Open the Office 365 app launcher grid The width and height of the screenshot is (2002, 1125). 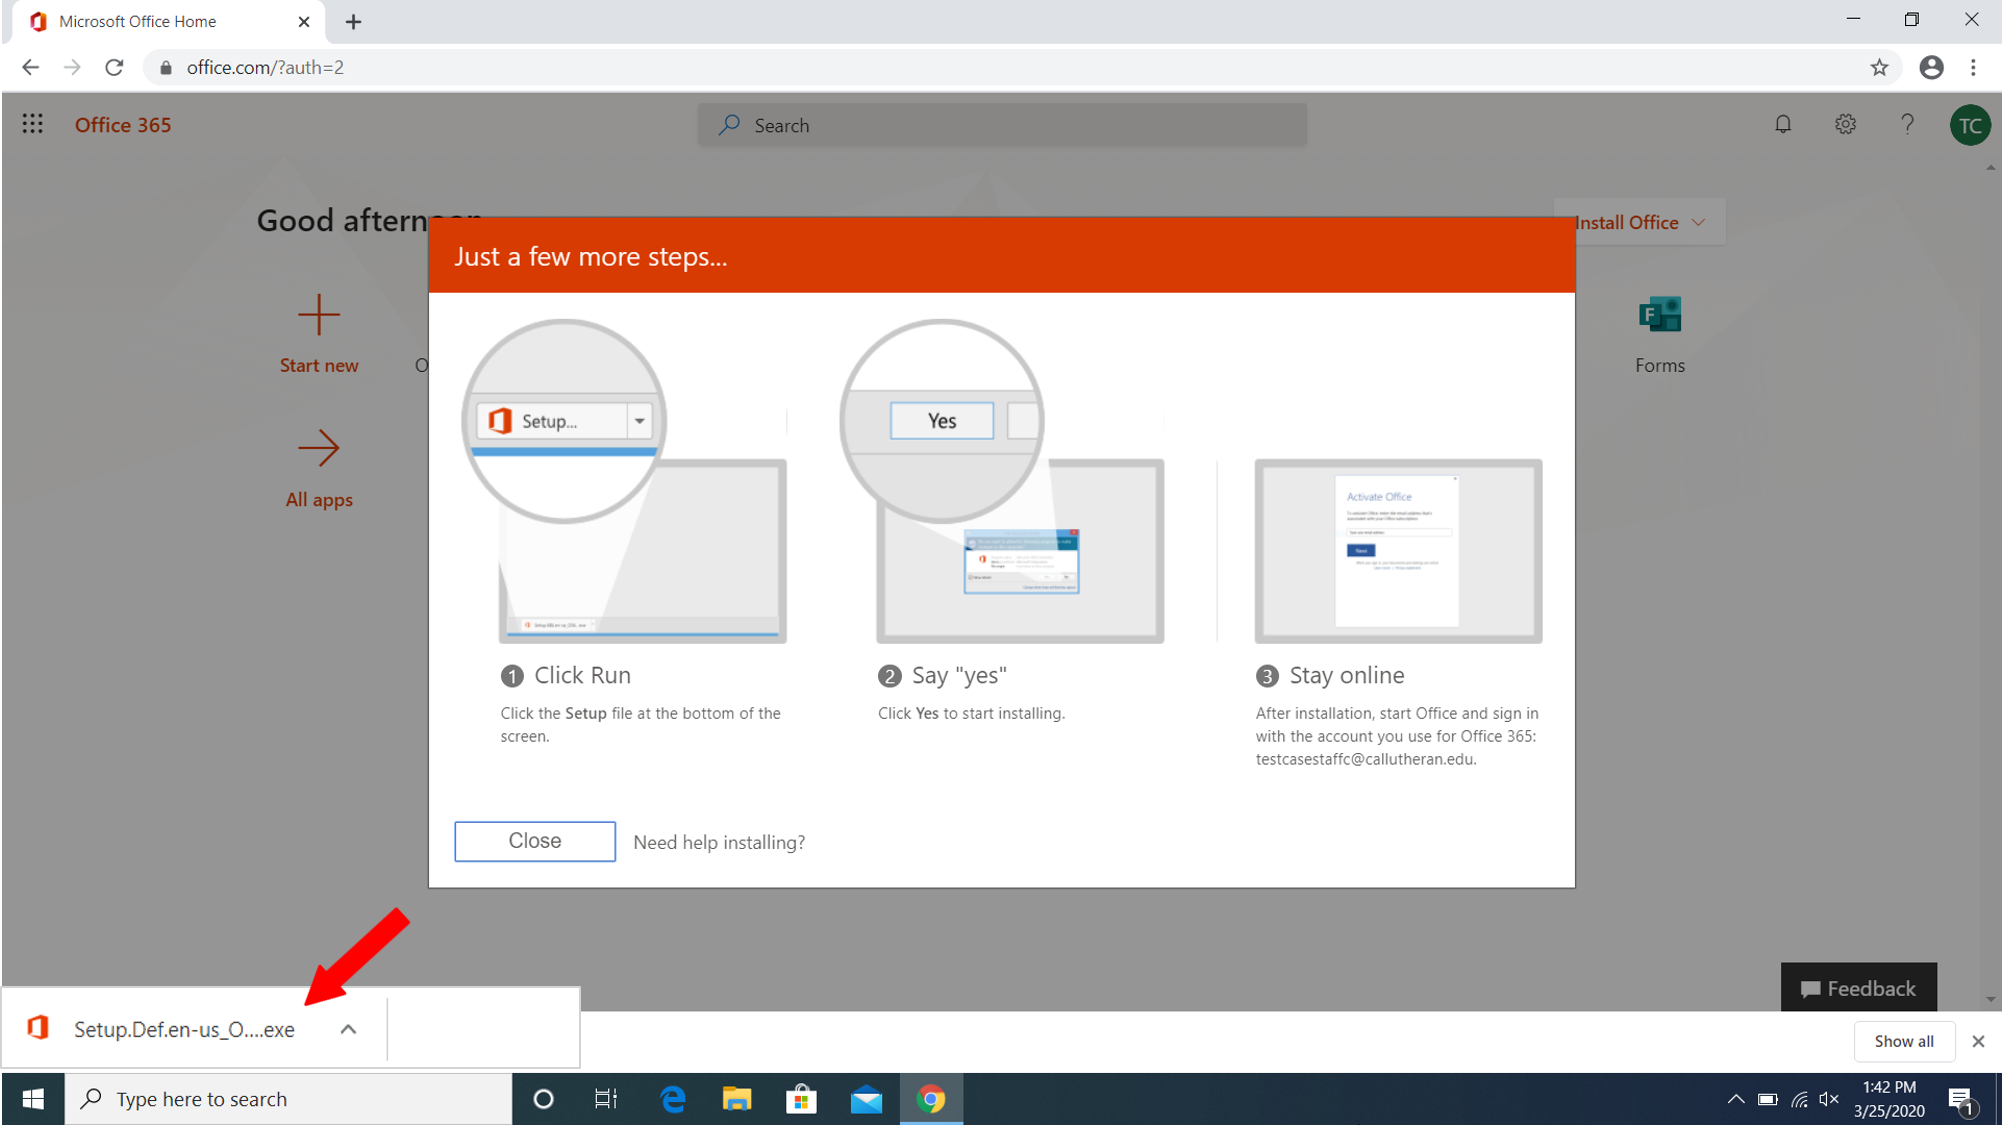[32, 124]
